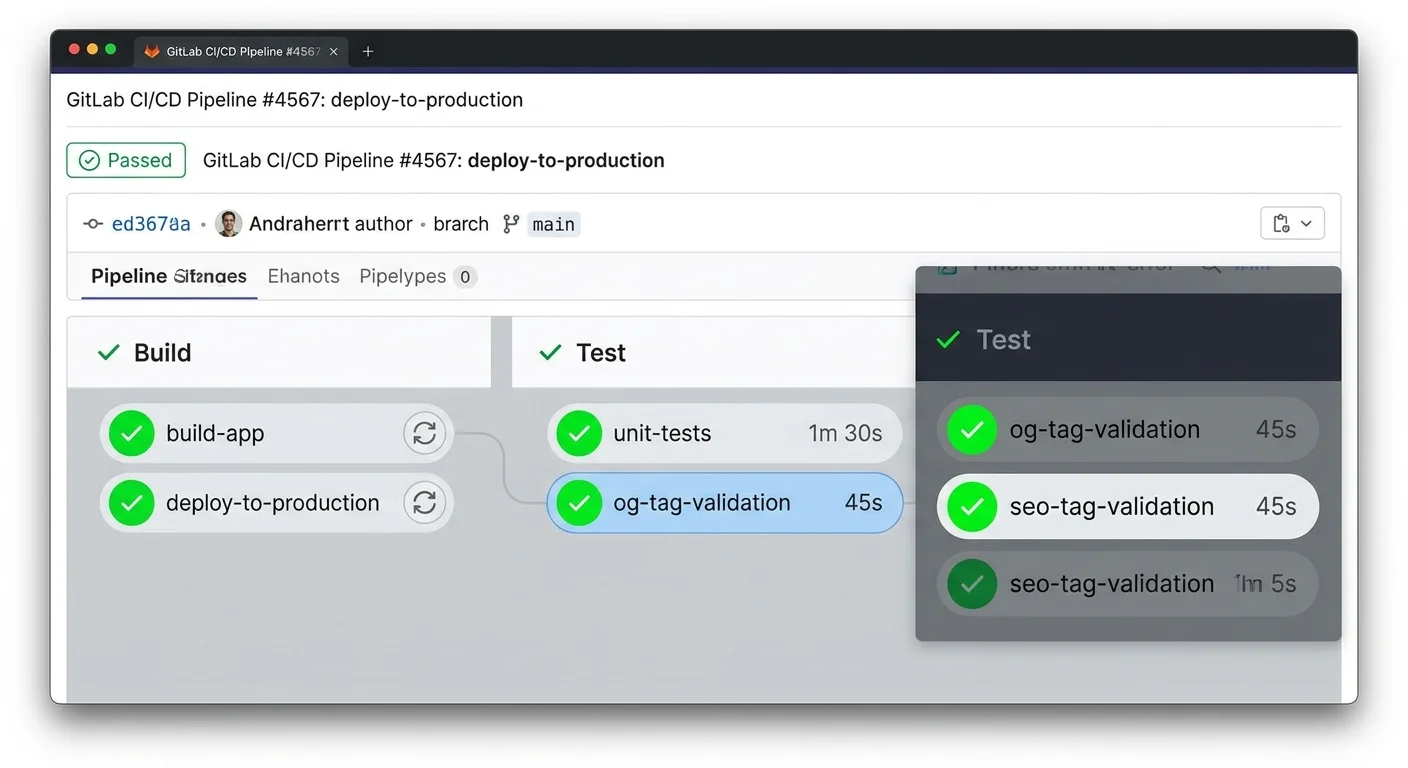Click 45s duration of popup og-tag-validation

[x=1276, y=430]
